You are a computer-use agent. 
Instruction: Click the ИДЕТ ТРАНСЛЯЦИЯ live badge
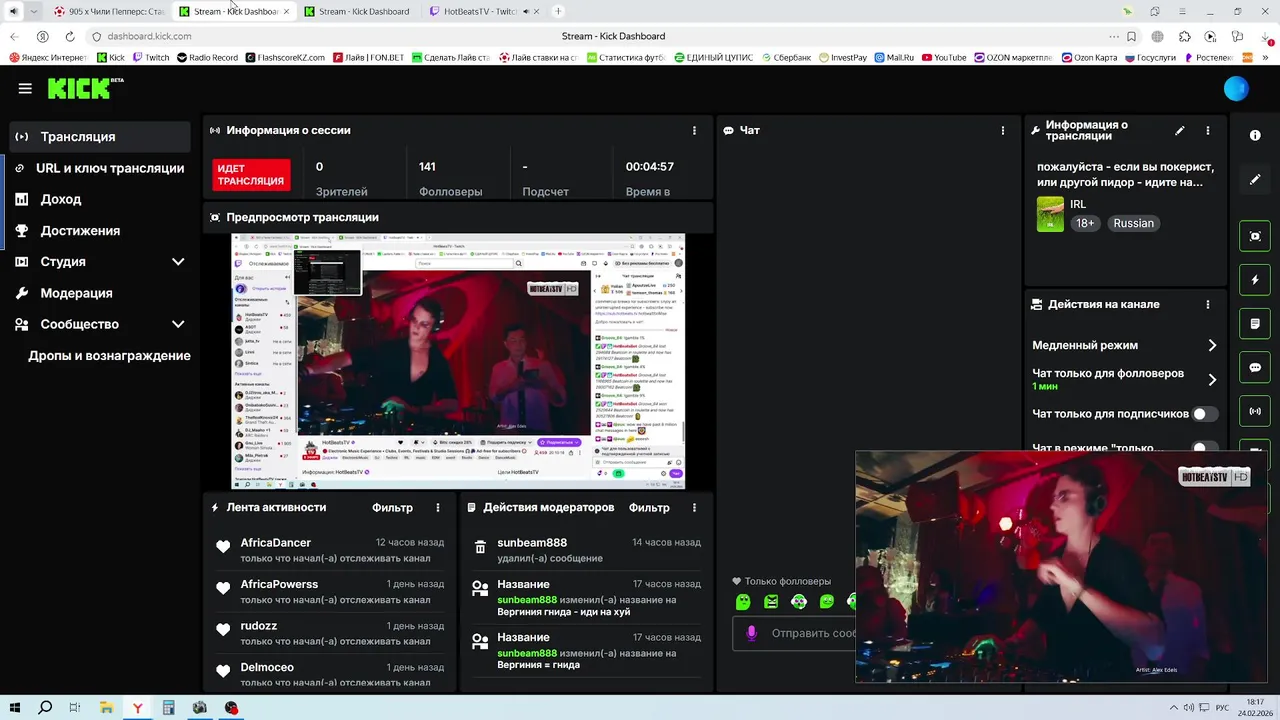coord(251,175)
